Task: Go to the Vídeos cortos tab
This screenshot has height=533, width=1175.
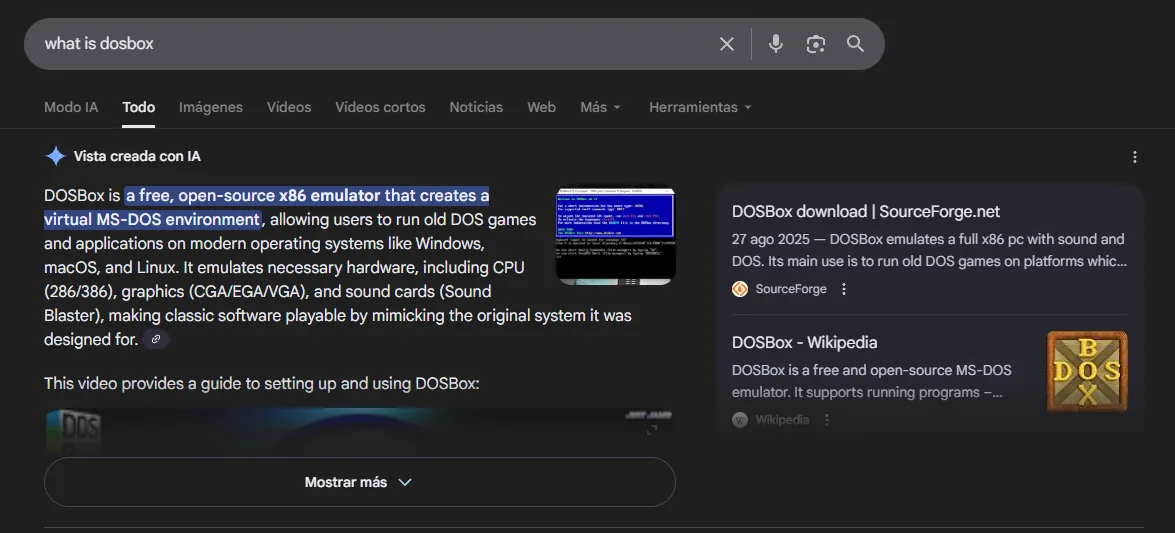Action: coord(380,107)
